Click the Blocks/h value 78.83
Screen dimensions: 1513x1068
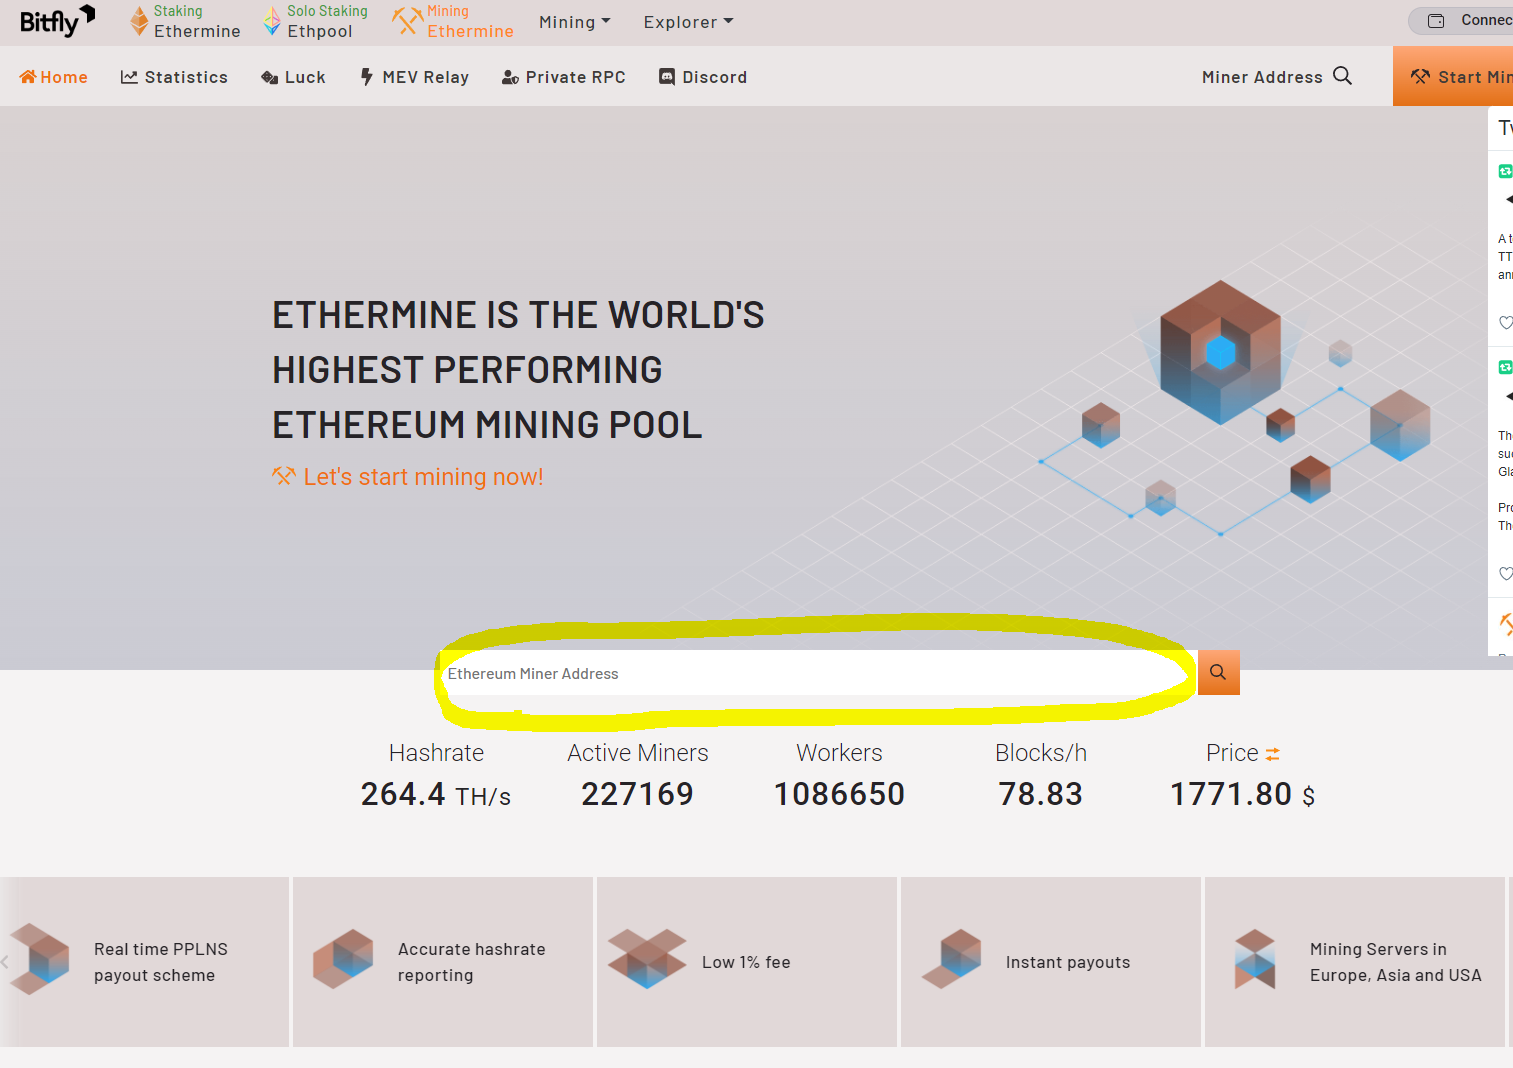pos(1040,794)
